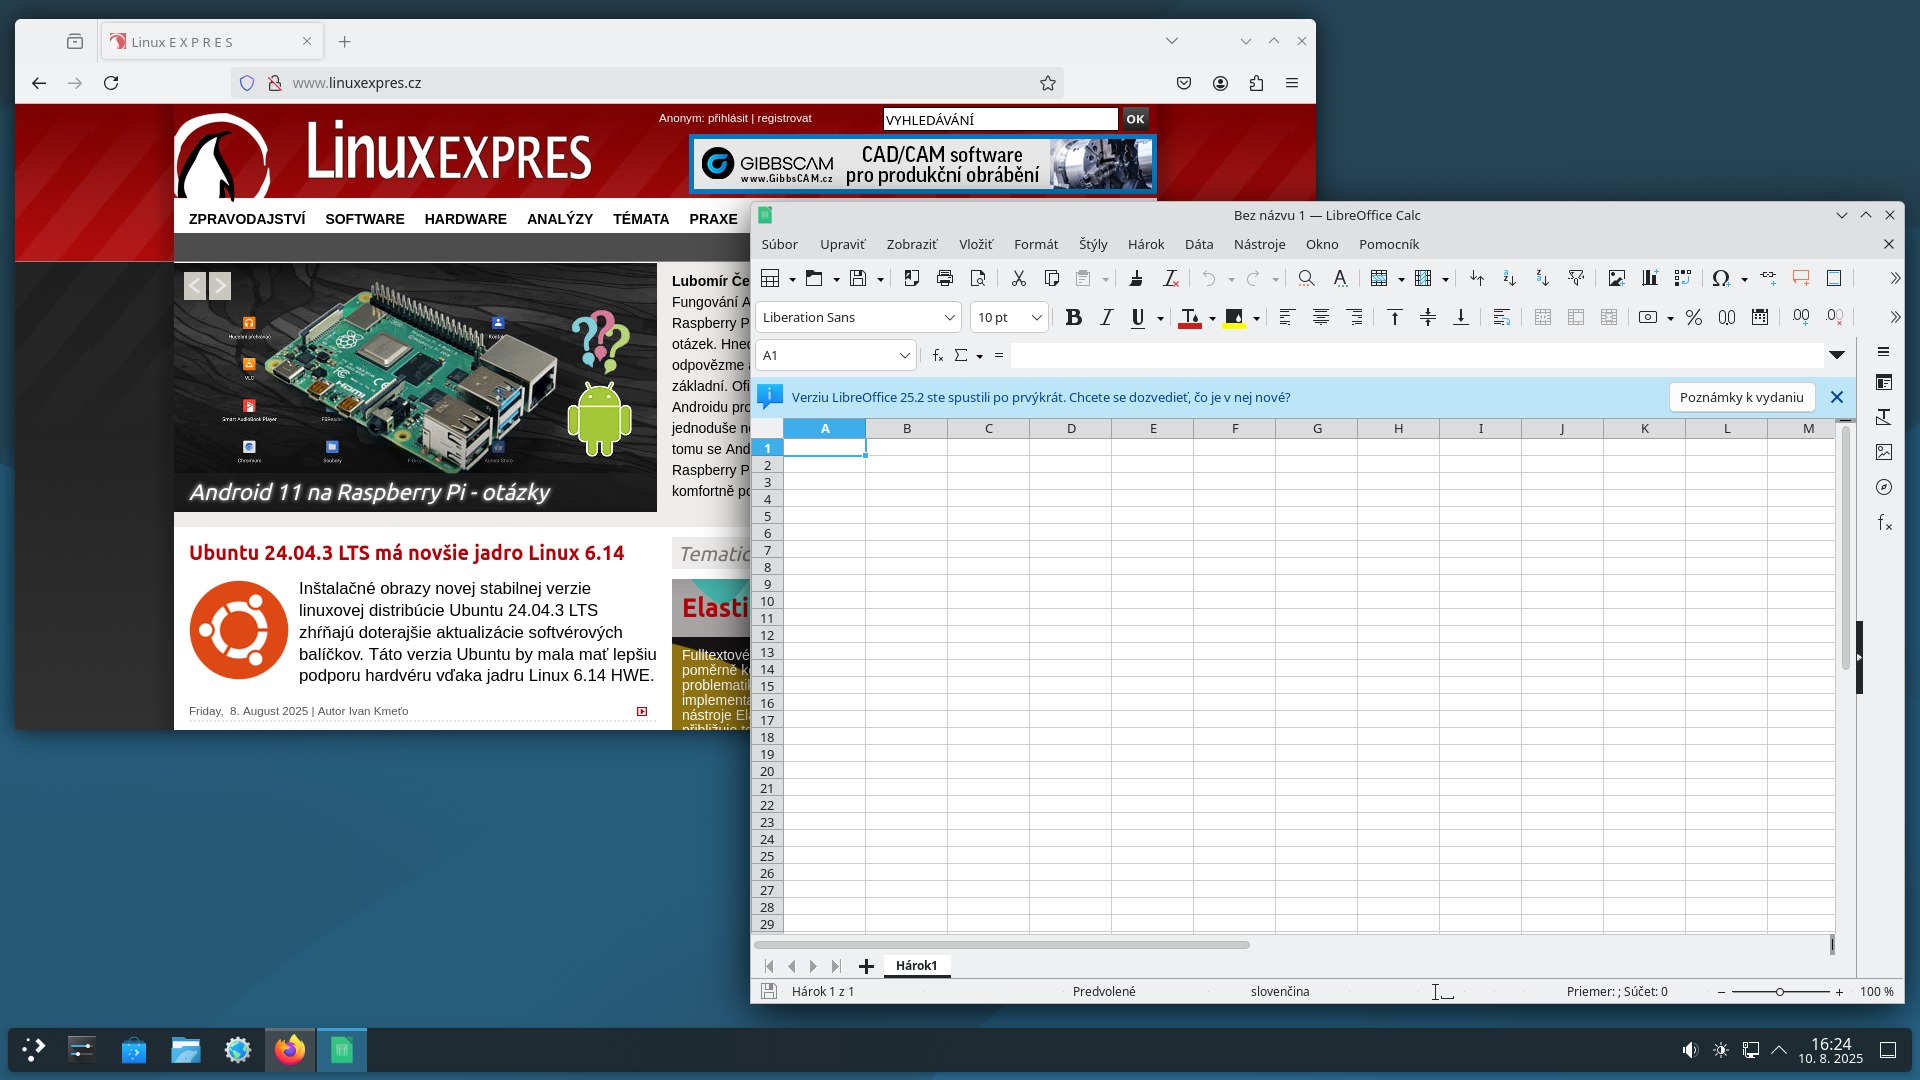Click Add Decimal Place icon

[1801, 318]
